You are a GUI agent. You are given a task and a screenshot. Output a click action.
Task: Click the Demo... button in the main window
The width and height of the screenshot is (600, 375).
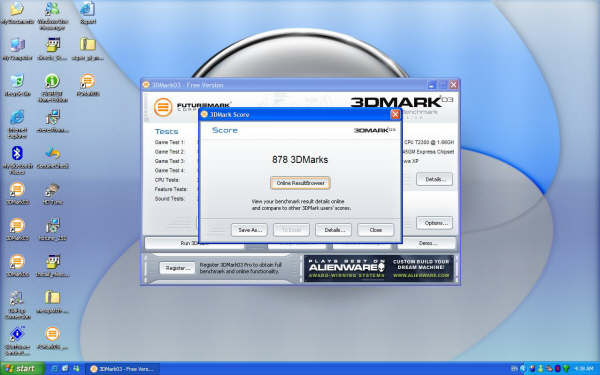point(427,243)
